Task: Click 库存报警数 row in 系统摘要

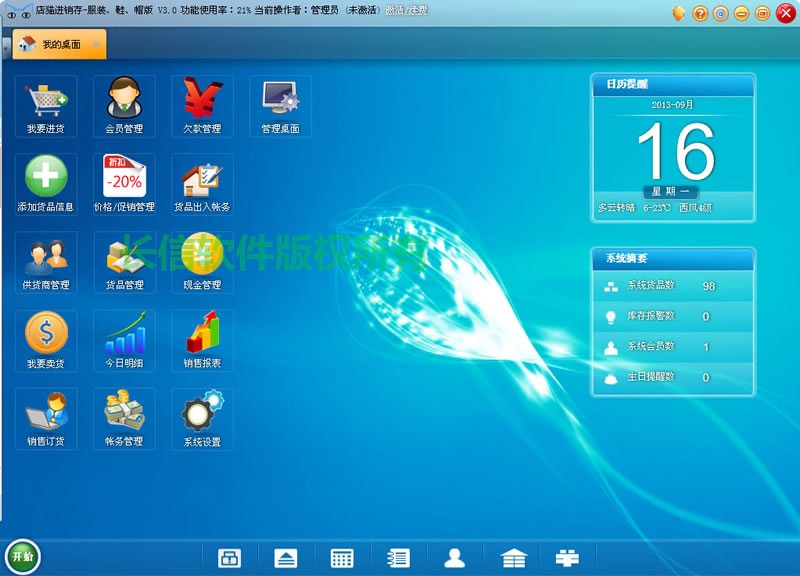Action: (673, 316)
